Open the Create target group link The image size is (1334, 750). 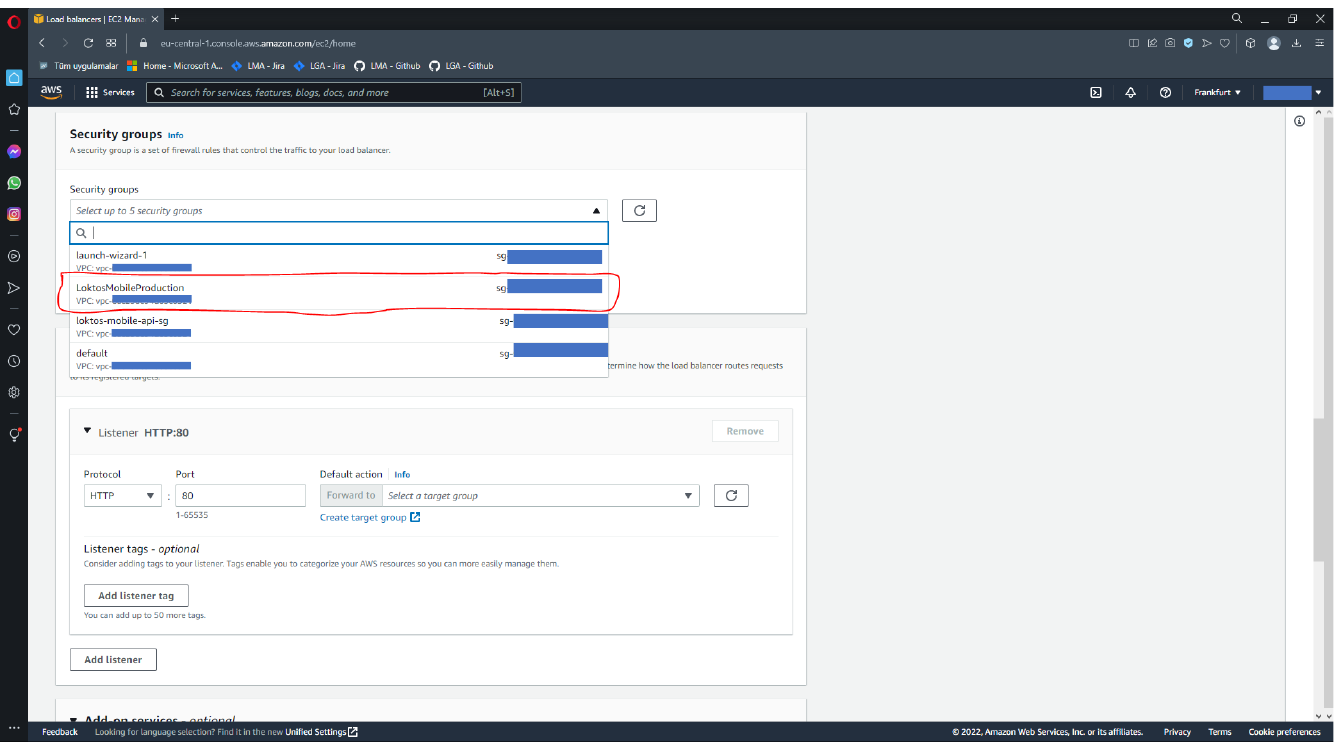[x=370, y=517]
